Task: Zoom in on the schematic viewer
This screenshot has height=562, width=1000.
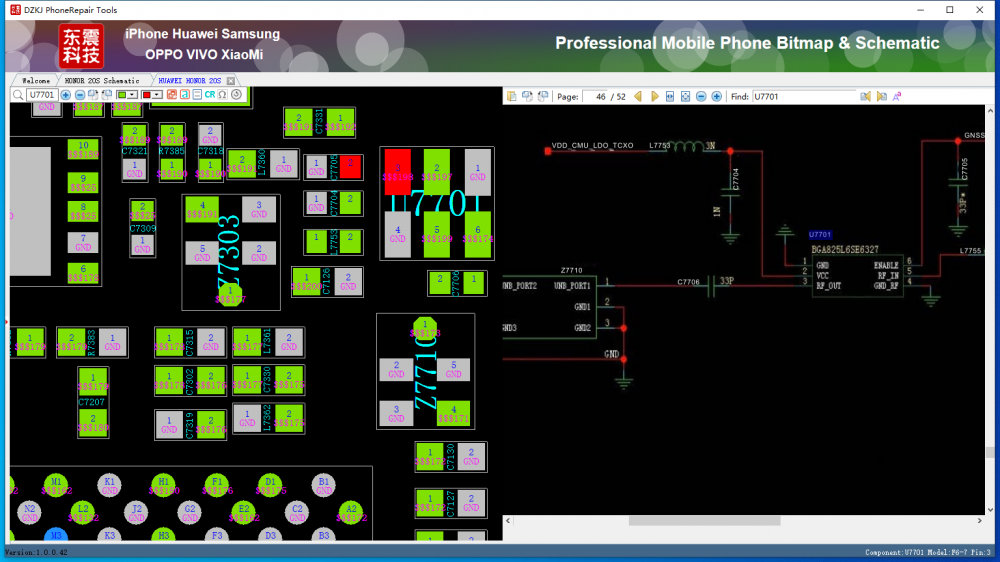Action: point(717,97)
